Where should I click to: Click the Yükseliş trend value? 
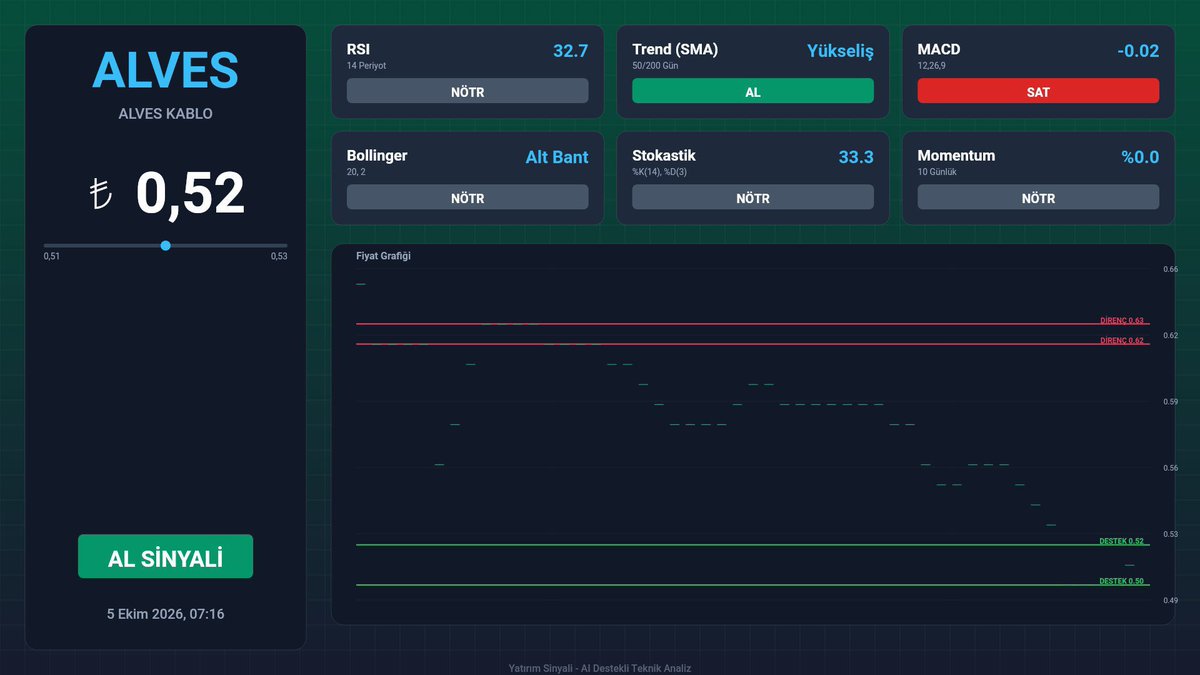coord(840,51)
